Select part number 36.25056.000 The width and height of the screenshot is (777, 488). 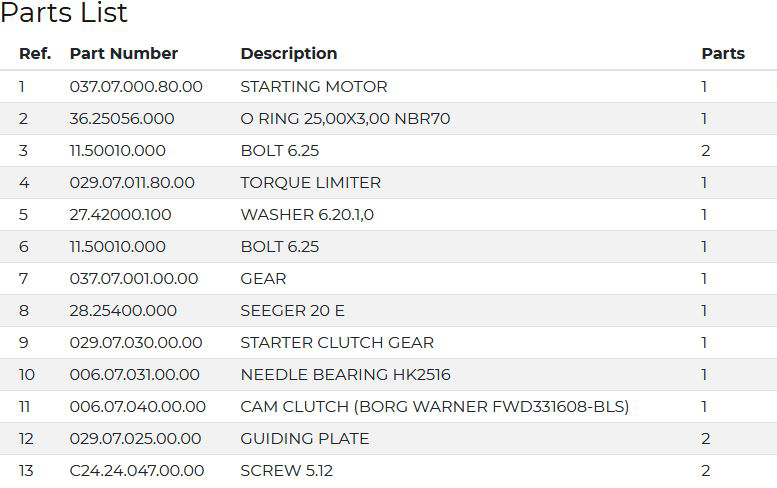[122, 119]
